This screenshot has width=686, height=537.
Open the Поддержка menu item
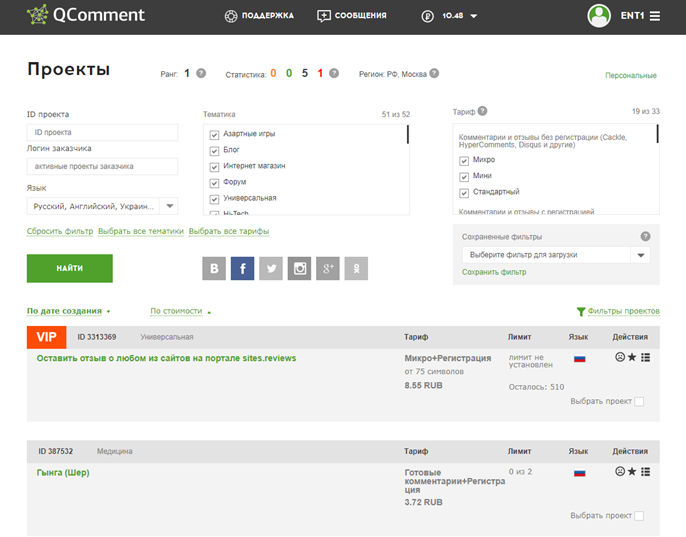click(x=259, y=16)
